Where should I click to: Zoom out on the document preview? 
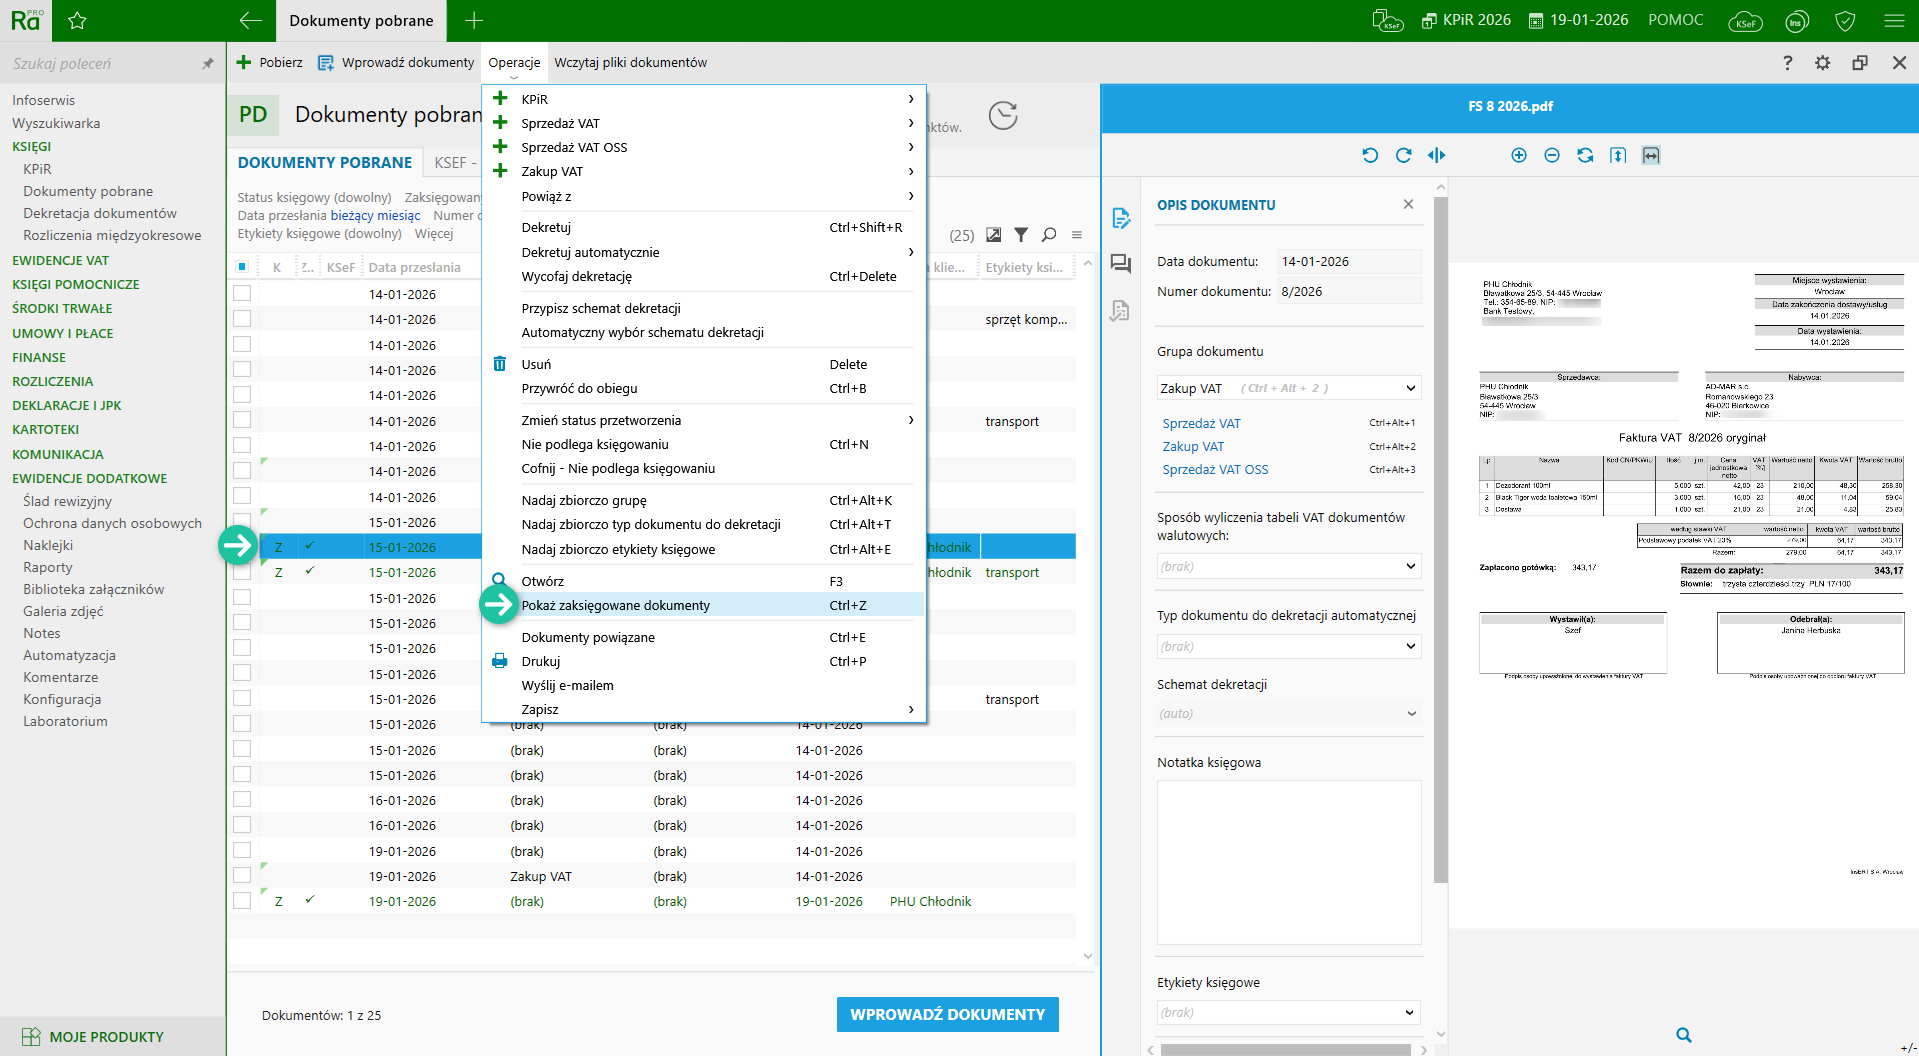click(x=1551, y=155)
